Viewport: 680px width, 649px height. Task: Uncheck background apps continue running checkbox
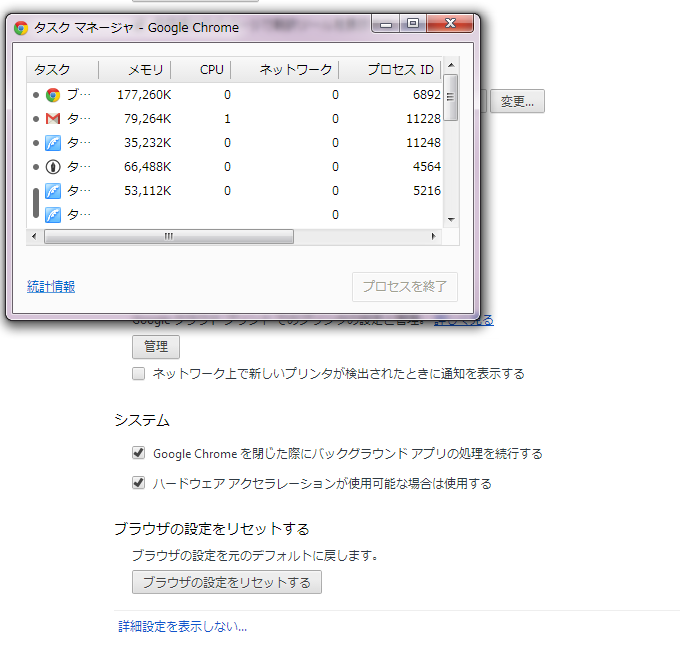coord(138,453)
